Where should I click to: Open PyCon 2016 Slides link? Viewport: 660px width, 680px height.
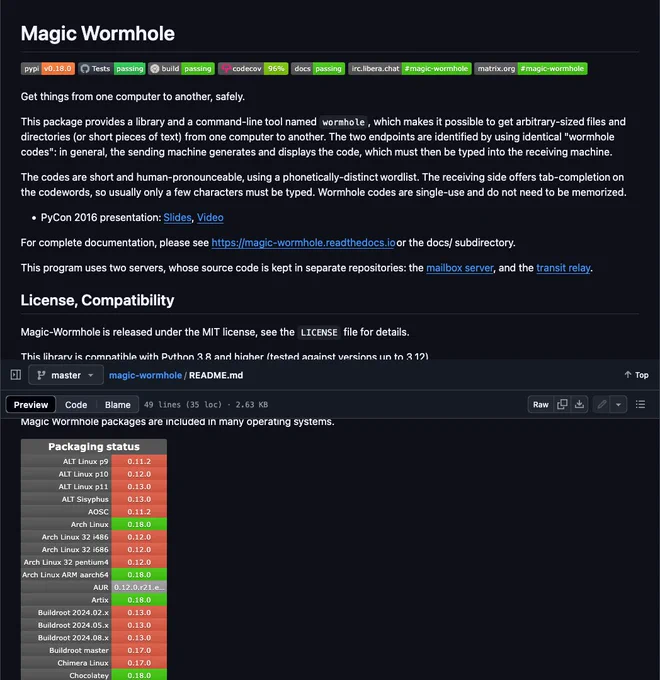177,217
